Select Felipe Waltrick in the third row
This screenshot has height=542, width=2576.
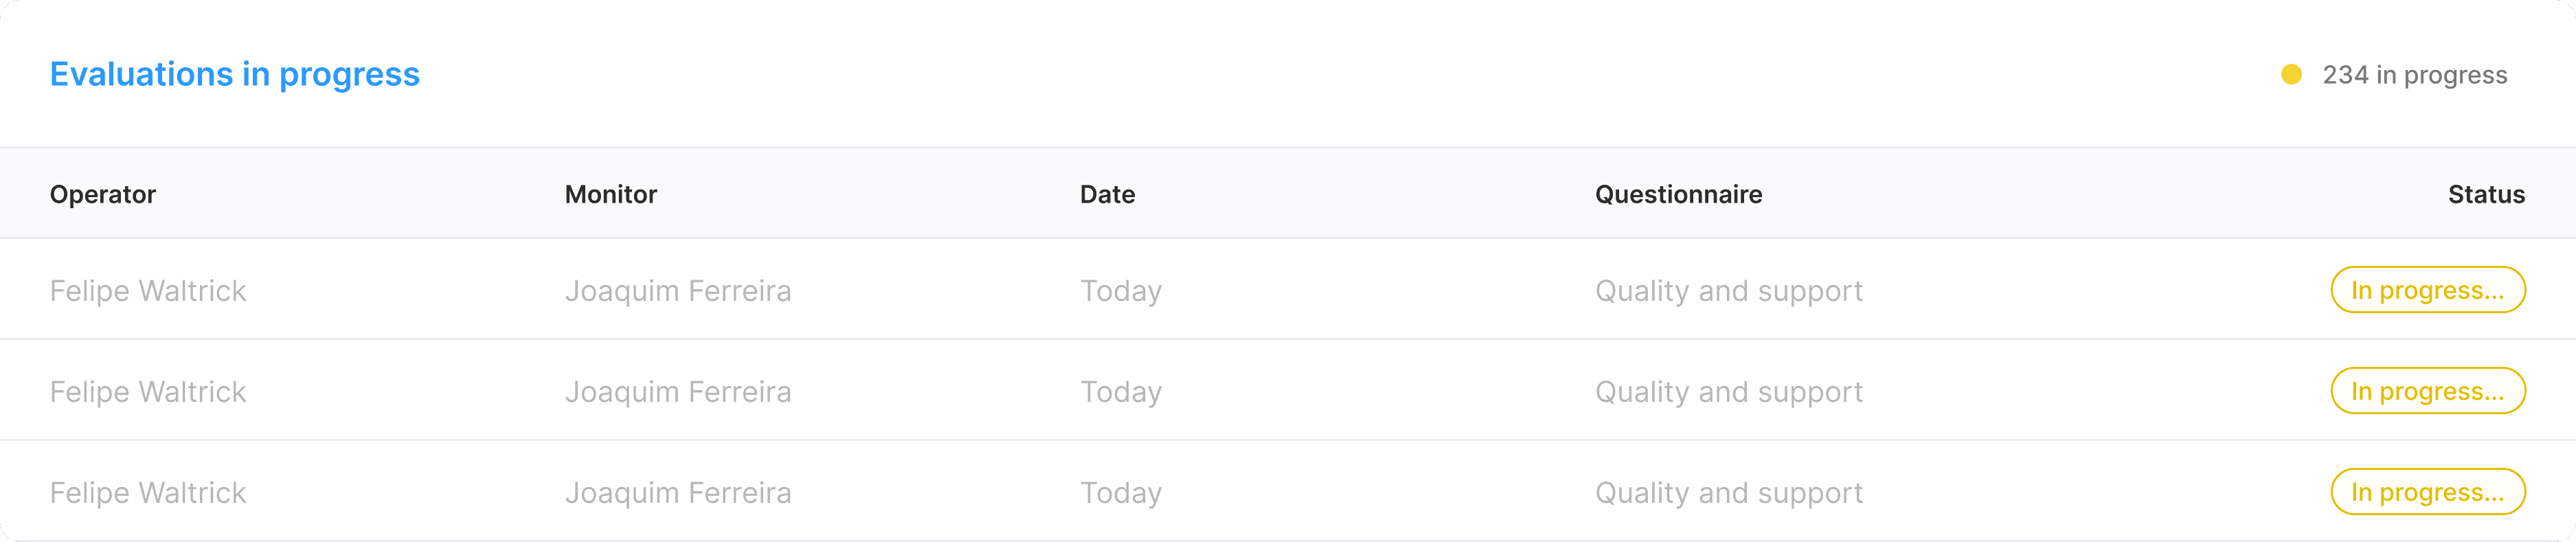tap(148, 493)
